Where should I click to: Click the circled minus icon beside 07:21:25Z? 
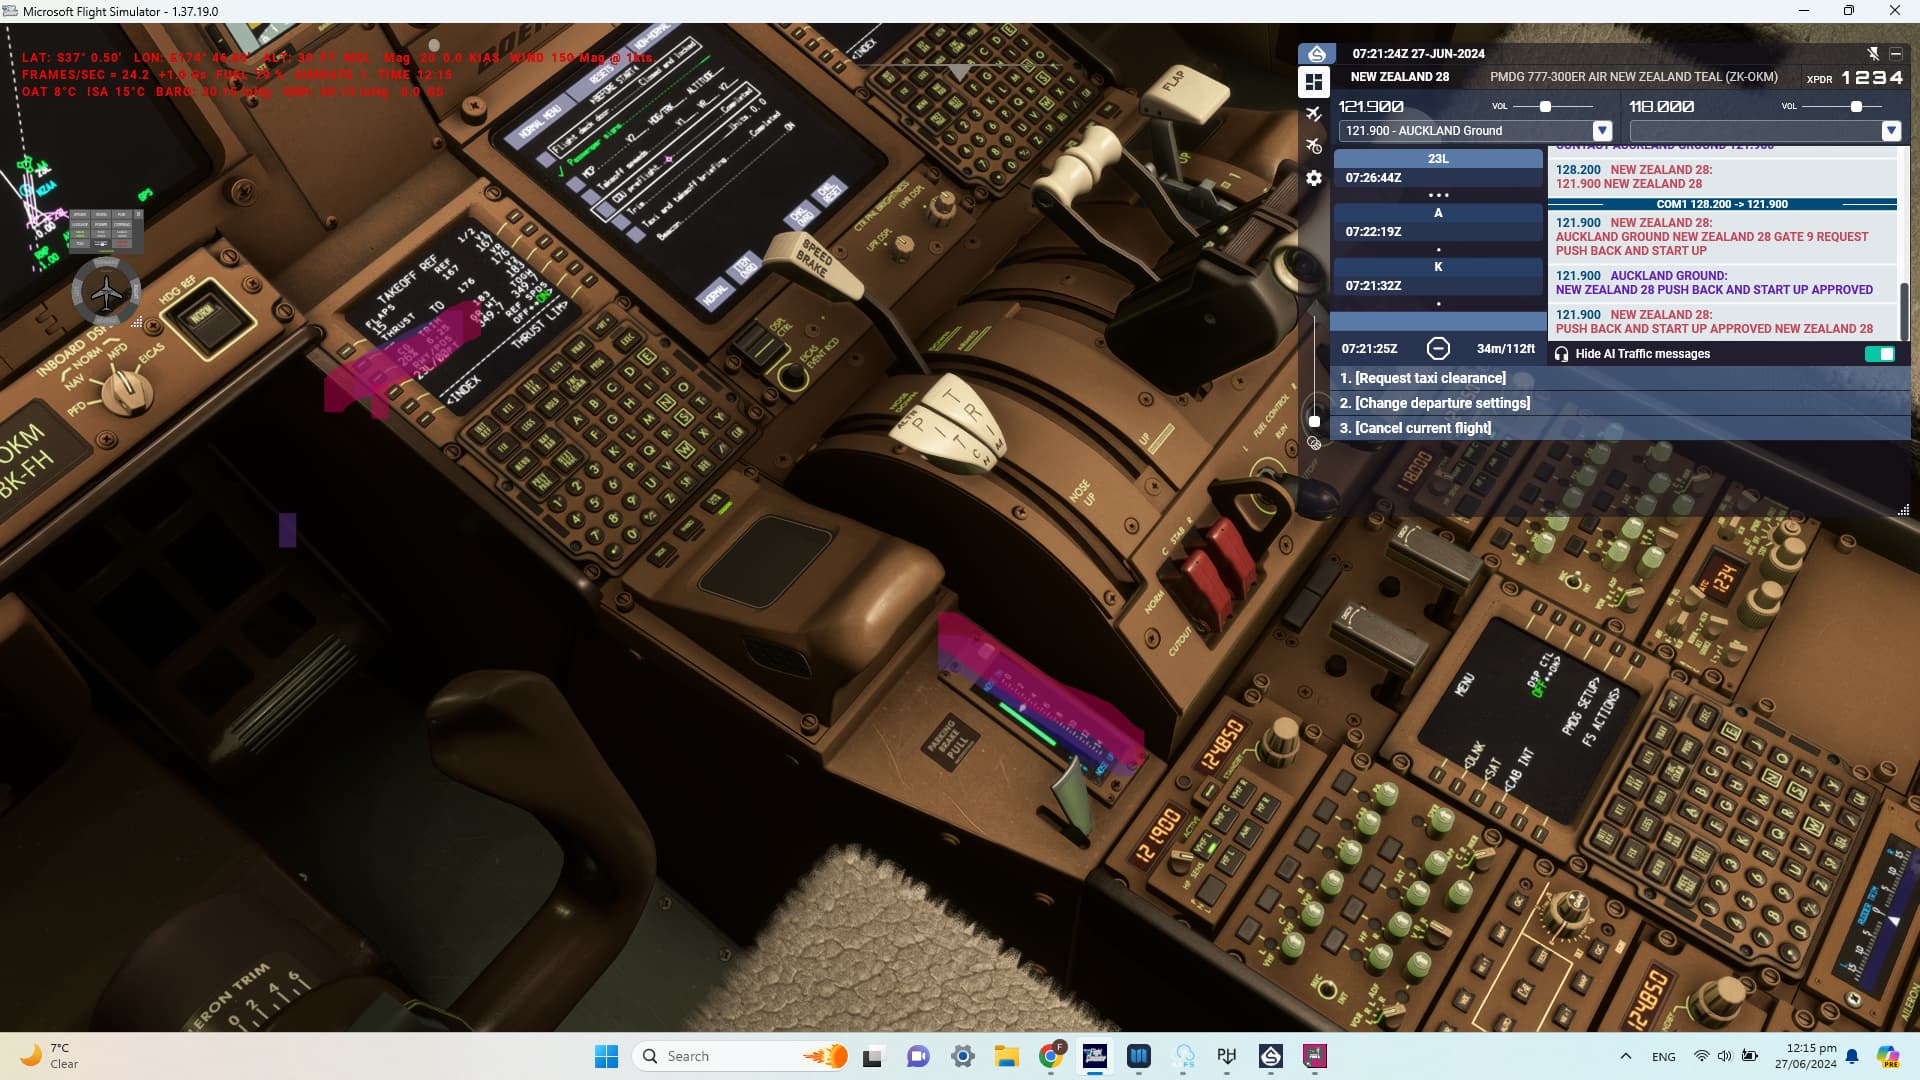click(x=1437, y=348)
